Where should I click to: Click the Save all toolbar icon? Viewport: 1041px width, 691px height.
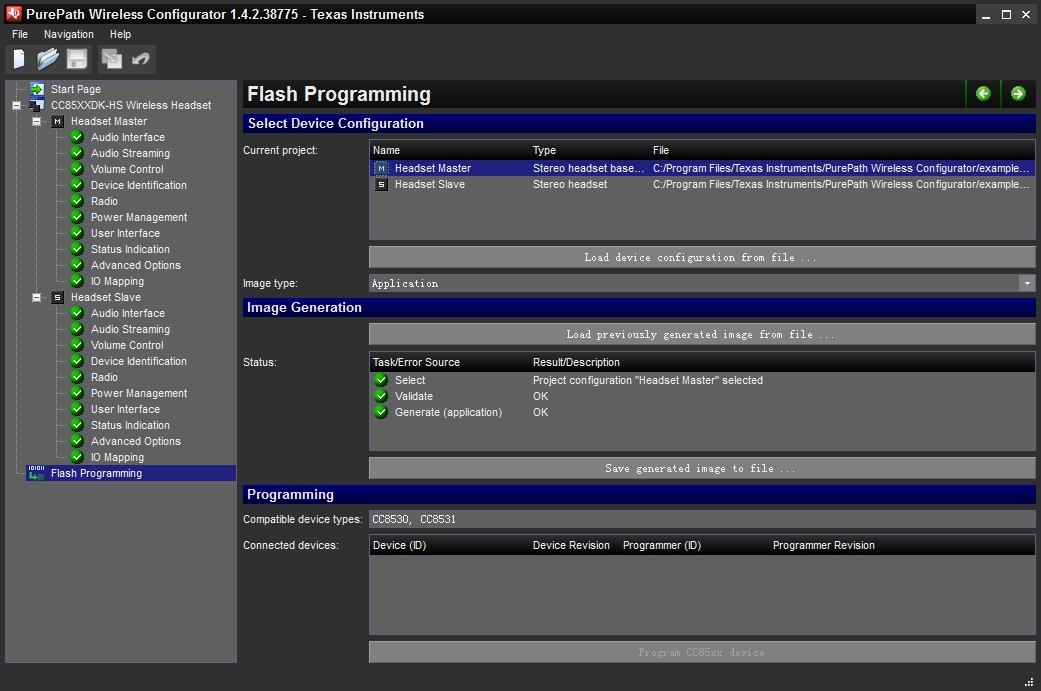click(x=112, y=60)
